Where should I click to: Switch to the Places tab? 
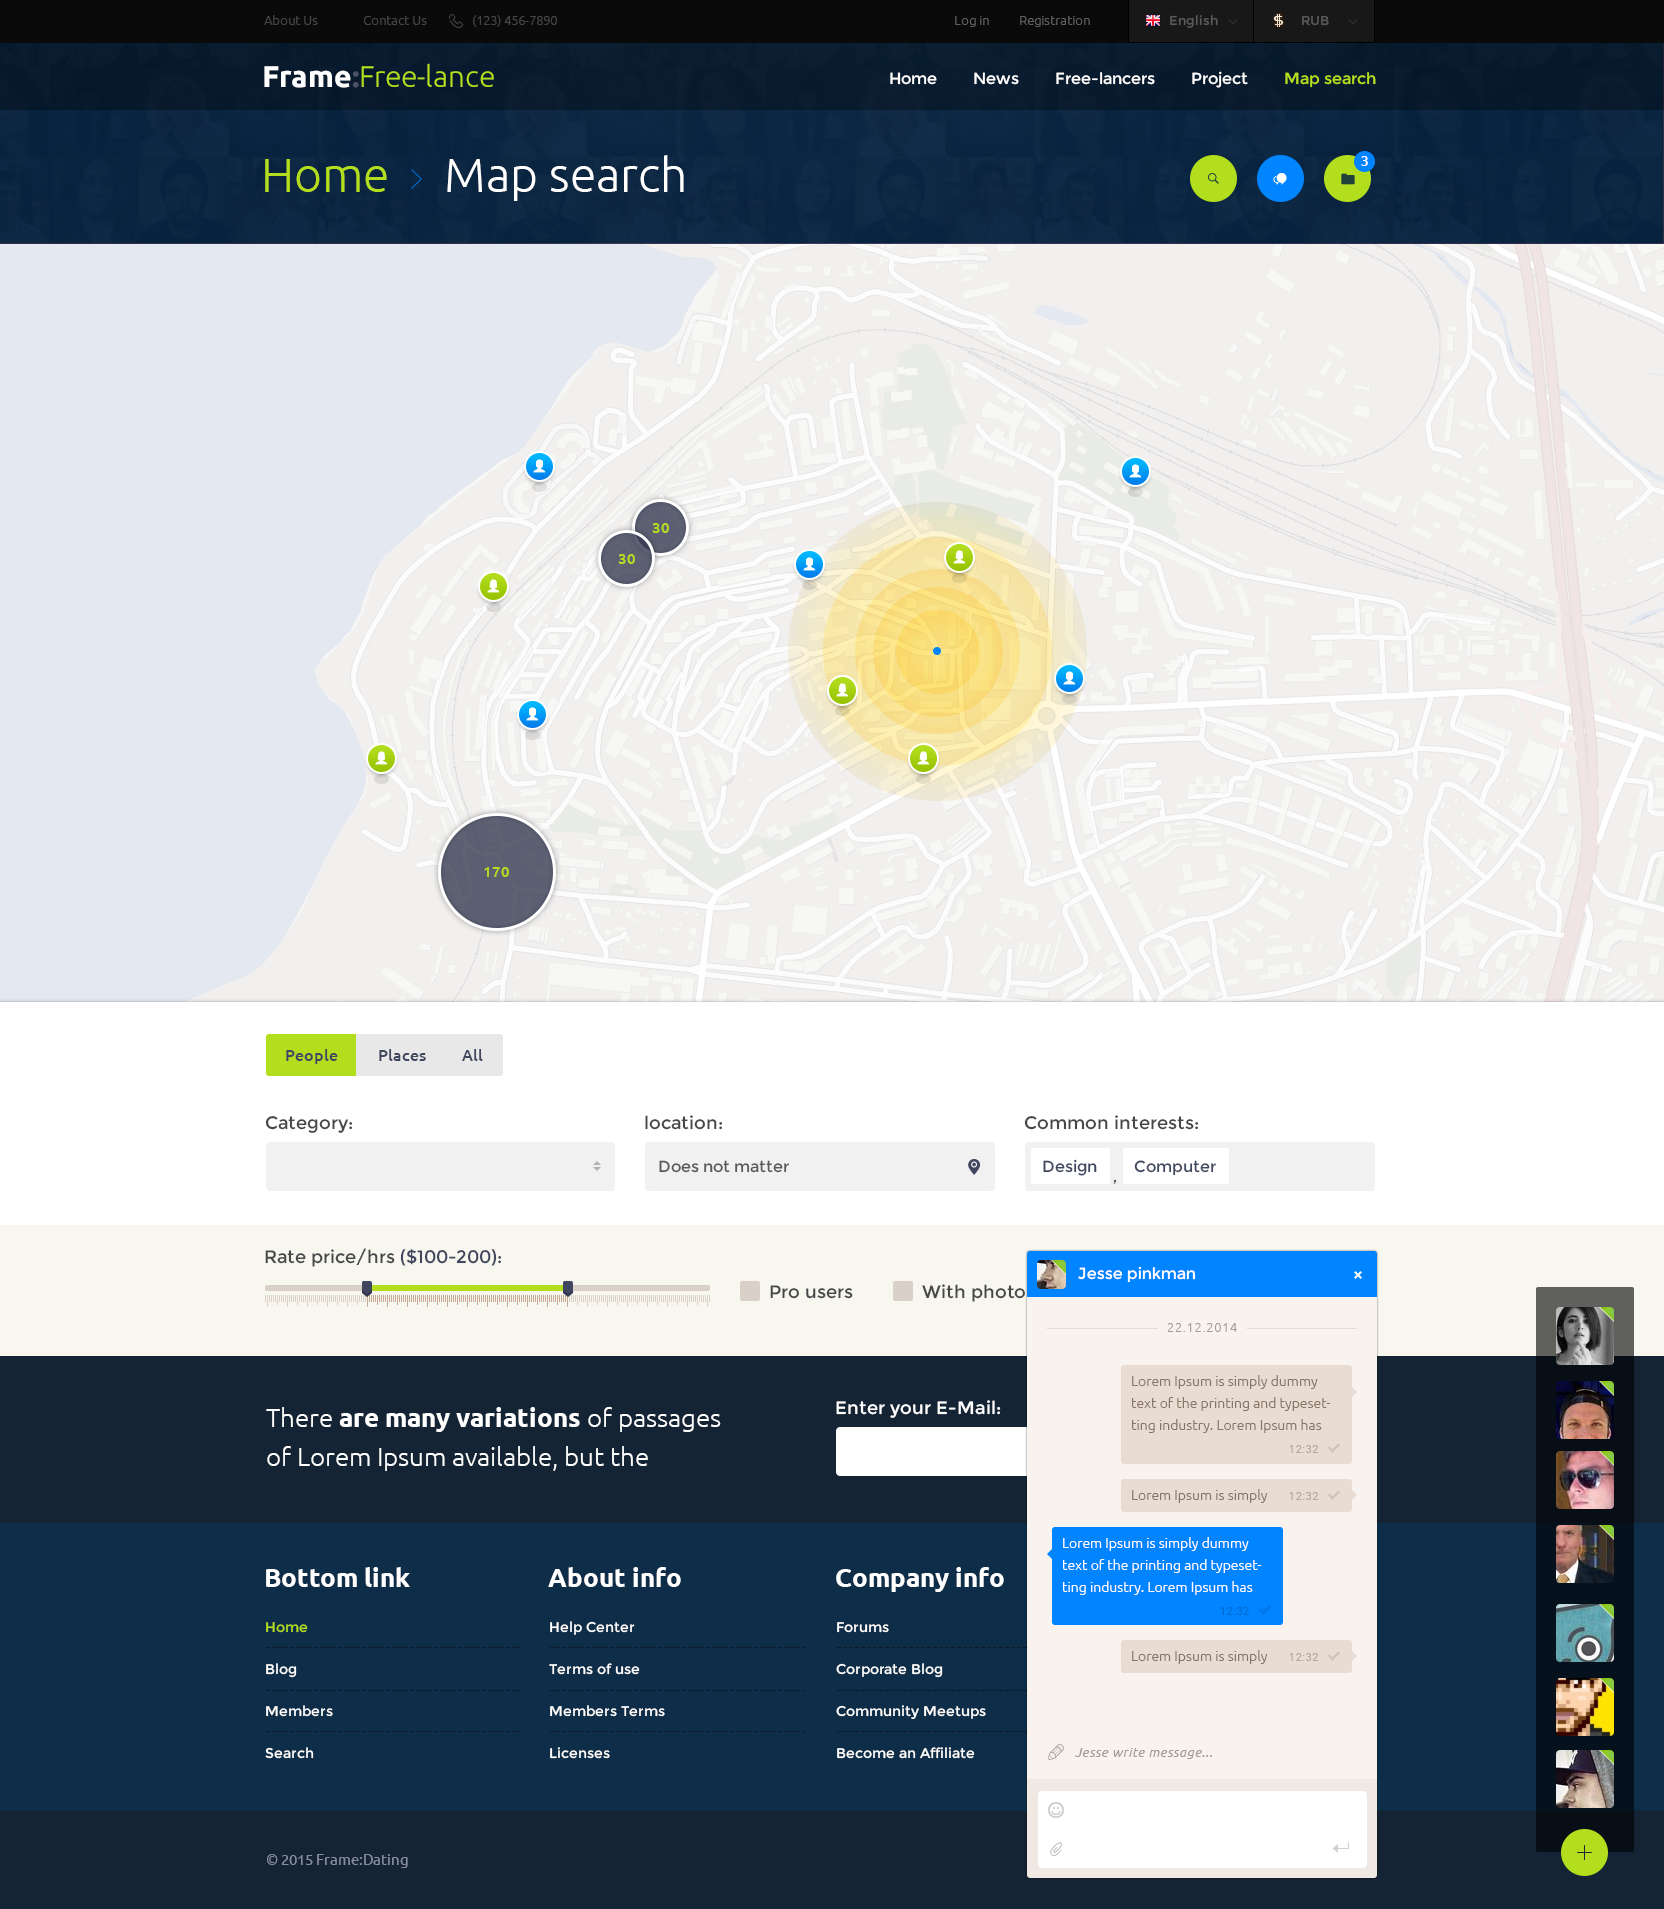click(402, 1056)
